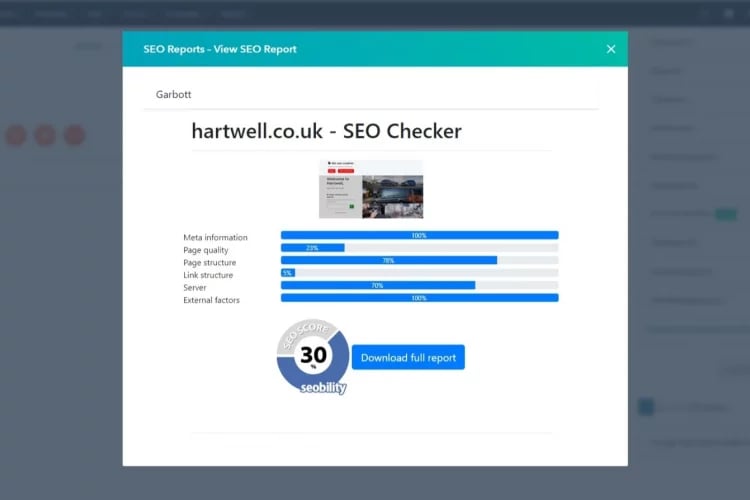This screenshot has height=500, width=750.
Task: Click the 'Link structure' label
Action: point(208,275)
